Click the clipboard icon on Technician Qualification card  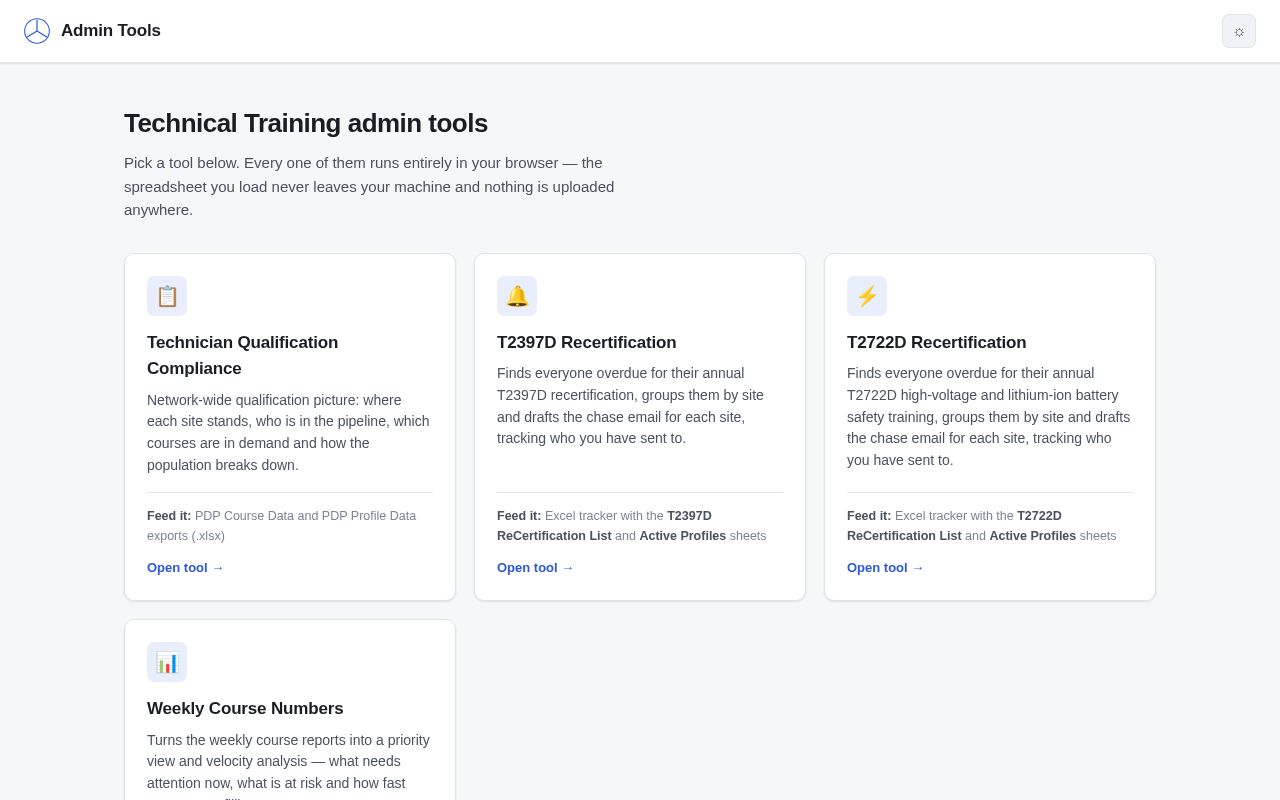point(167,296)
